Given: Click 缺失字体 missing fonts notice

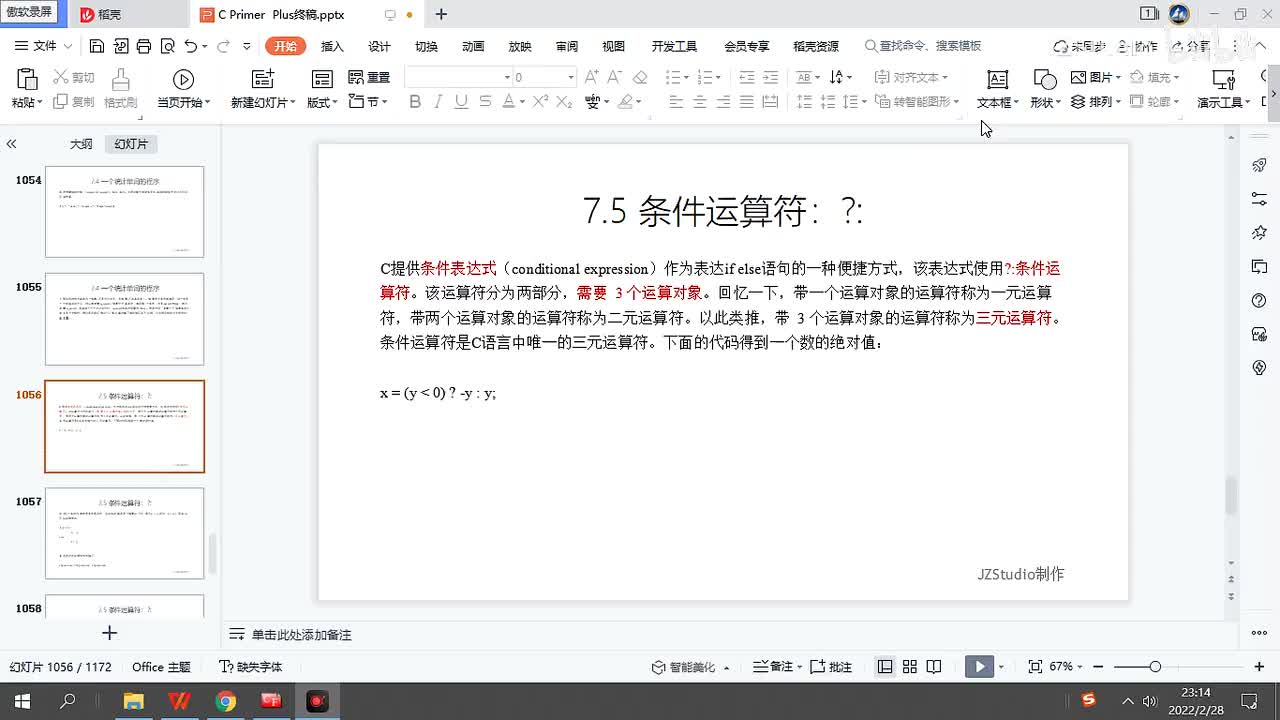Looking at the screenshot, I should click(251, 667).
